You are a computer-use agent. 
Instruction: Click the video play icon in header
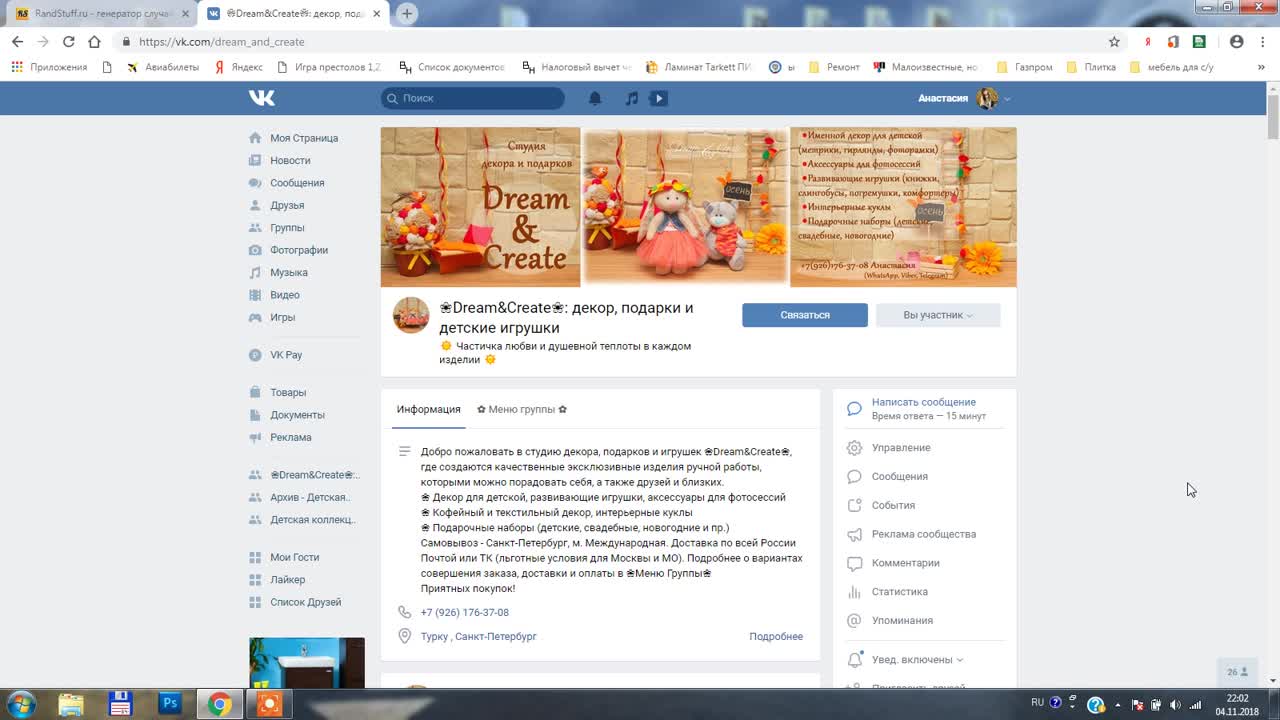pyautogui.click(x=658, y=98)
